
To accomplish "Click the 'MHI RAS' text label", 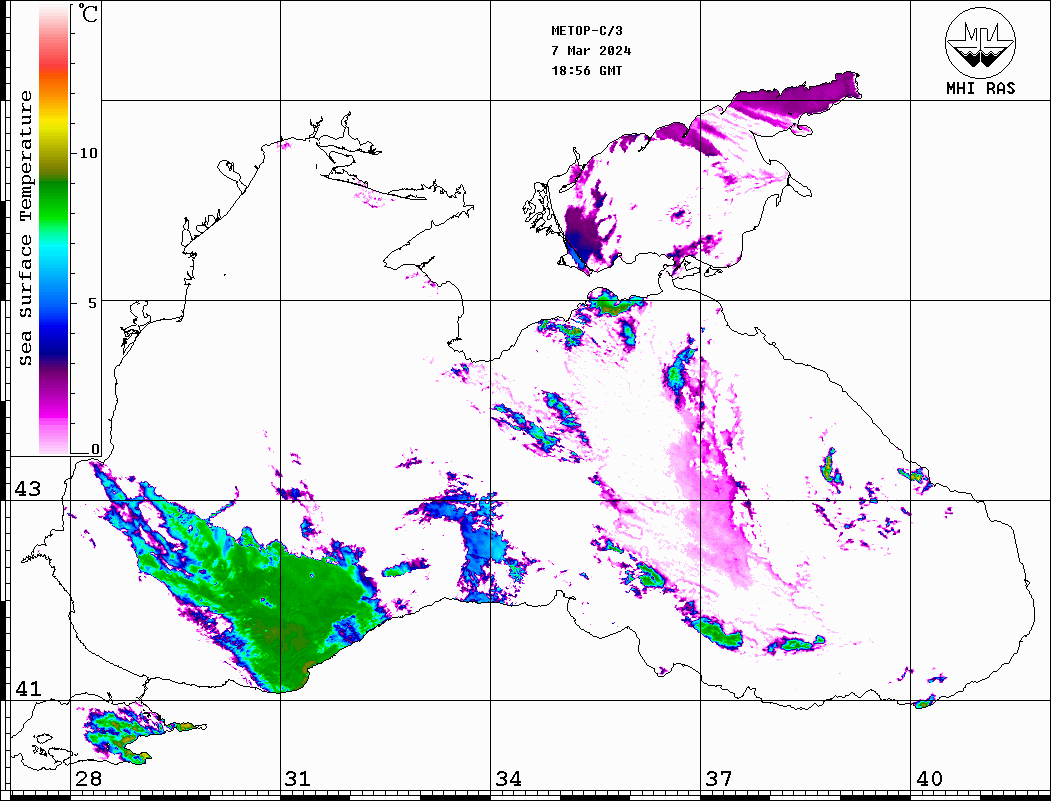I will (x=981, y=88).
